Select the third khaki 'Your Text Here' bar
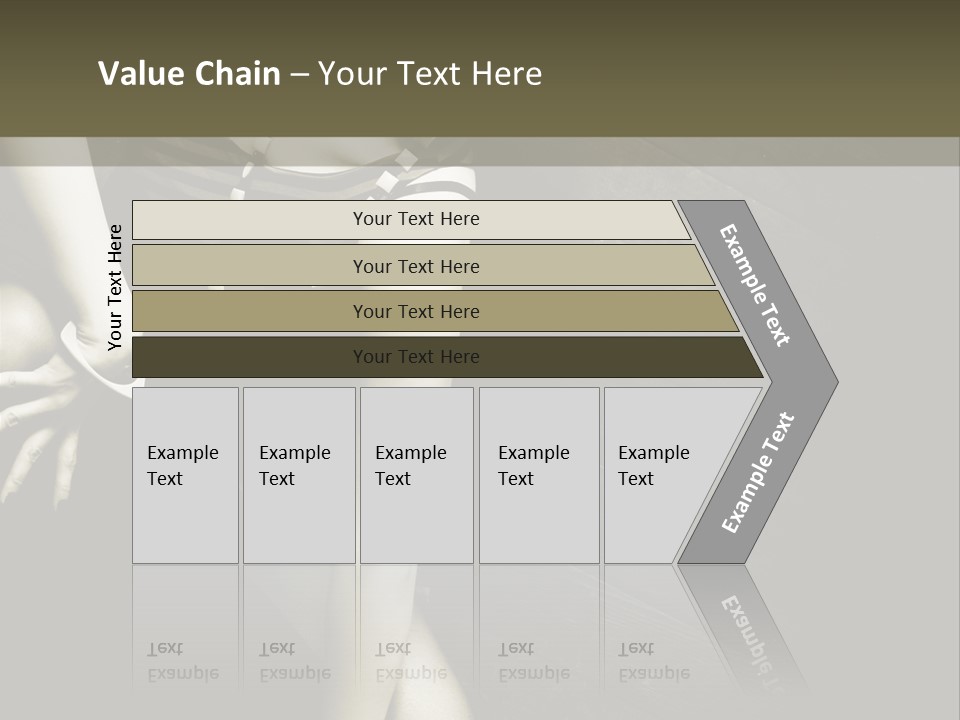The width and height of the screenshot is (960, 720). coord(435,311)
